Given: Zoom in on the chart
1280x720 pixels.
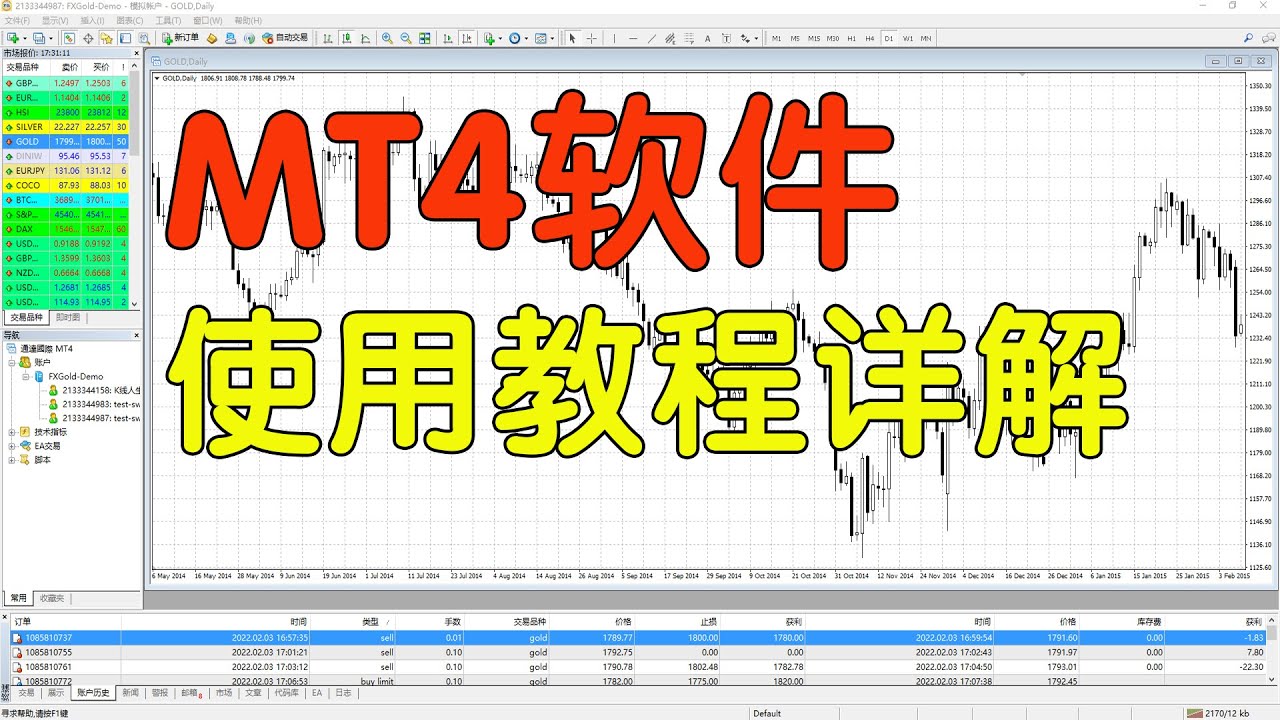Looking at the screenshot, I should click(x=386, y=38).
